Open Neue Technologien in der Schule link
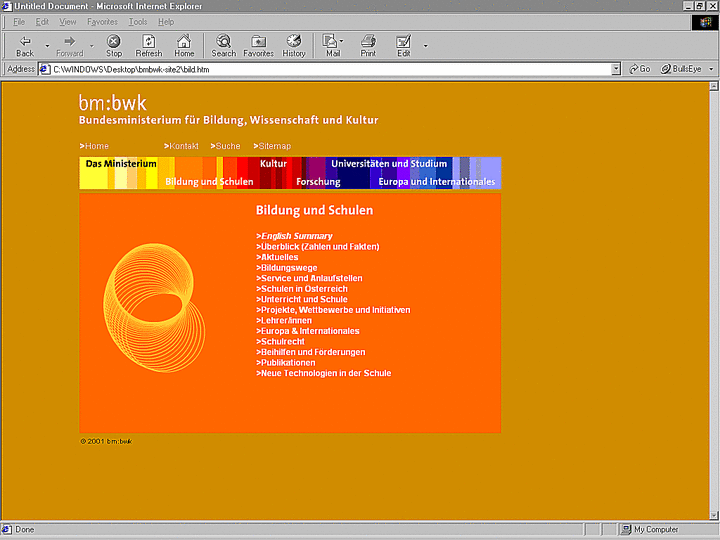This screenshot has width=720, height=540. coord(323,373)
